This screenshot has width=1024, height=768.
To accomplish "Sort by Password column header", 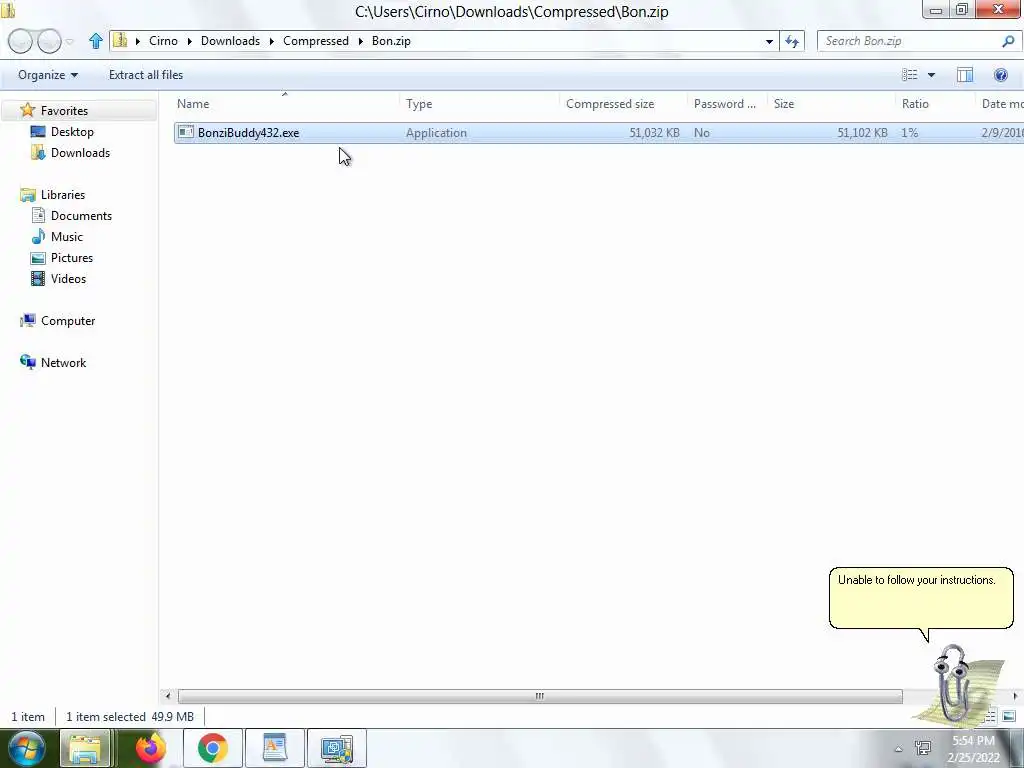I will (x=728, y=104).
